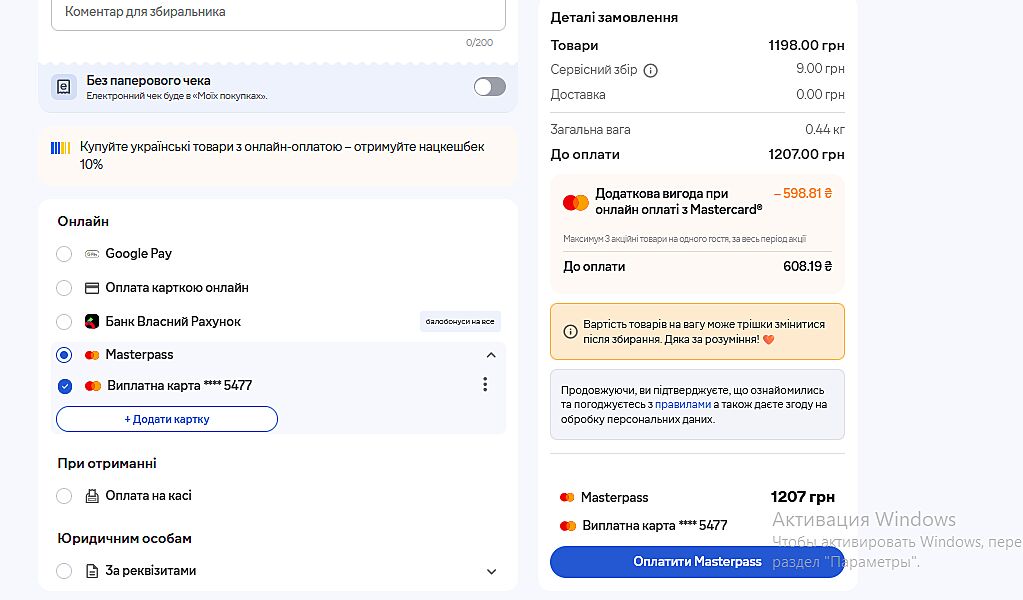Click the + Додати картку button

point(167,419)
